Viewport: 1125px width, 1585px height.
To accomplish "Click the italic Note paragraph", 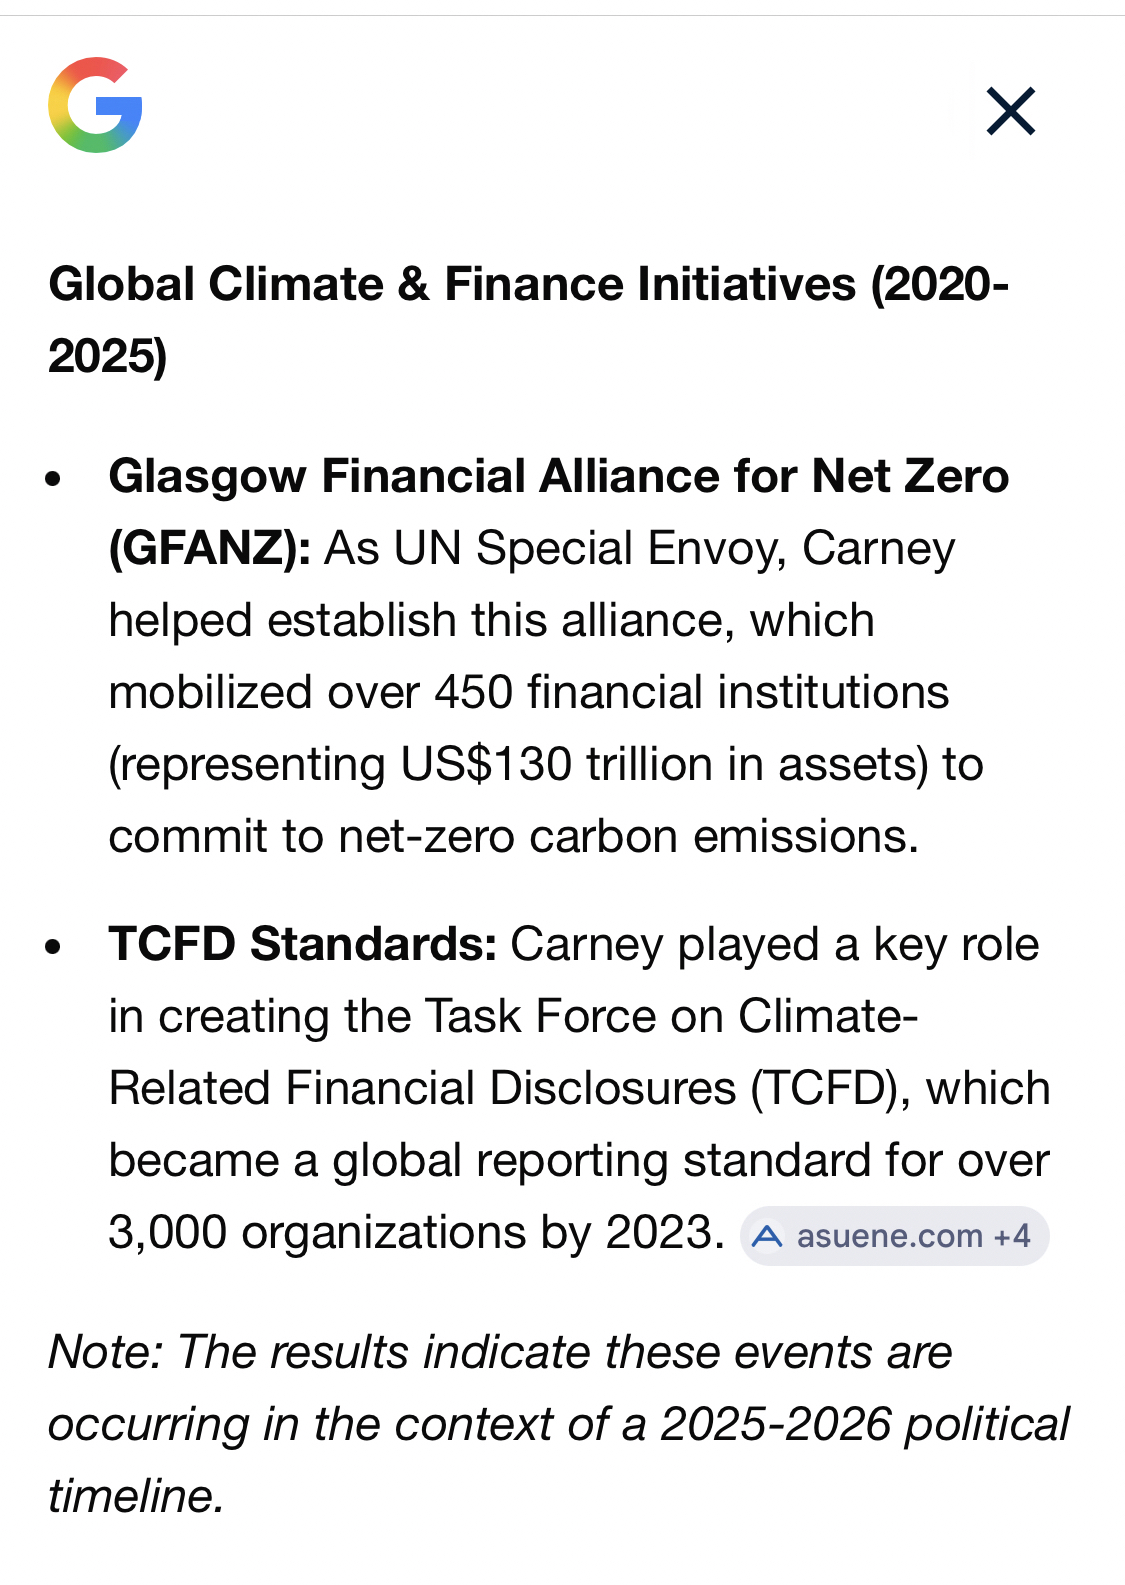I will (x=558, y=1423).
